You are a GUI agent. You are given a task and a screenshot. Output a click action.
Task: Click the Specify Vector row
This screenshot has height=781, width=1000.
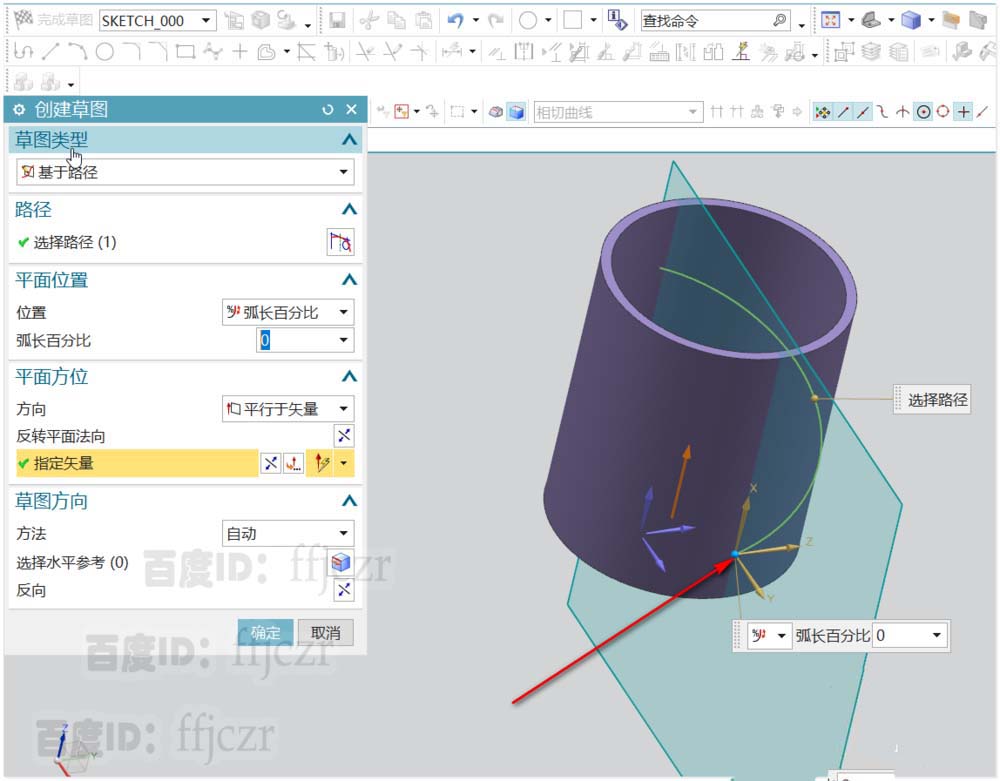point(137,463)
